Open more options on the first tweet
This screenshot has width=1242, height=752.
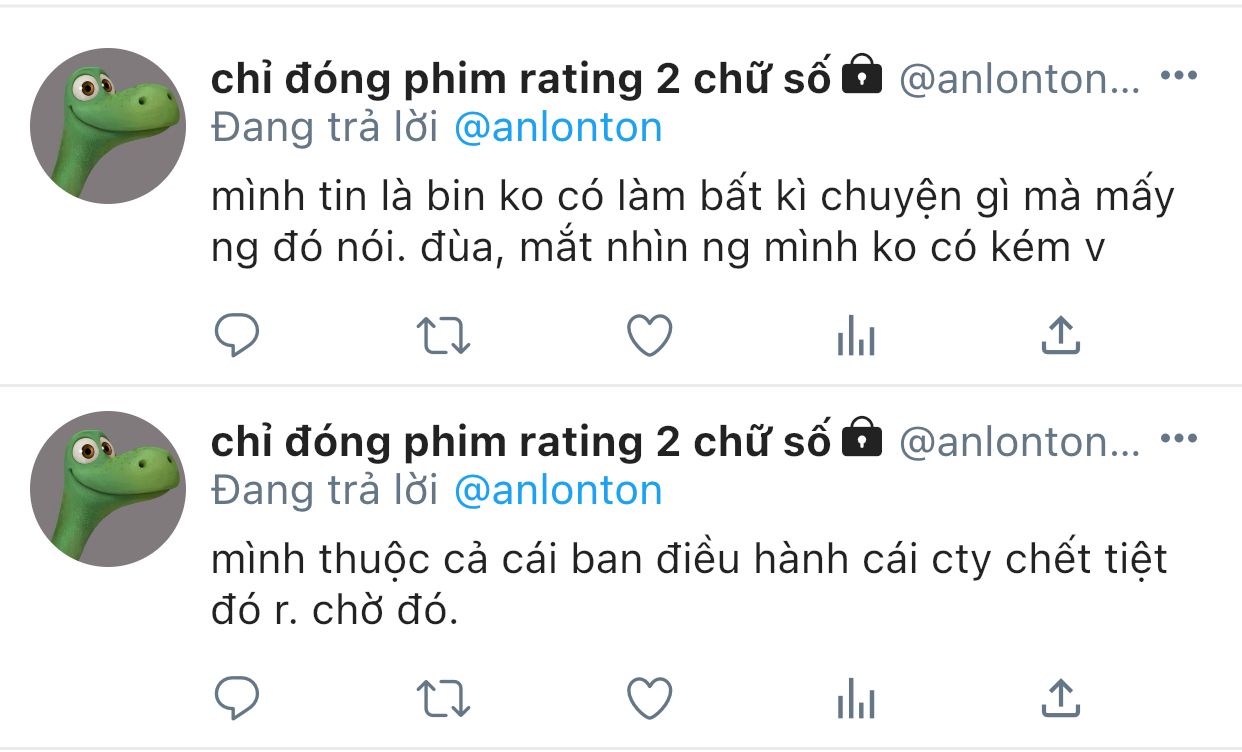tap(1178, 76)
